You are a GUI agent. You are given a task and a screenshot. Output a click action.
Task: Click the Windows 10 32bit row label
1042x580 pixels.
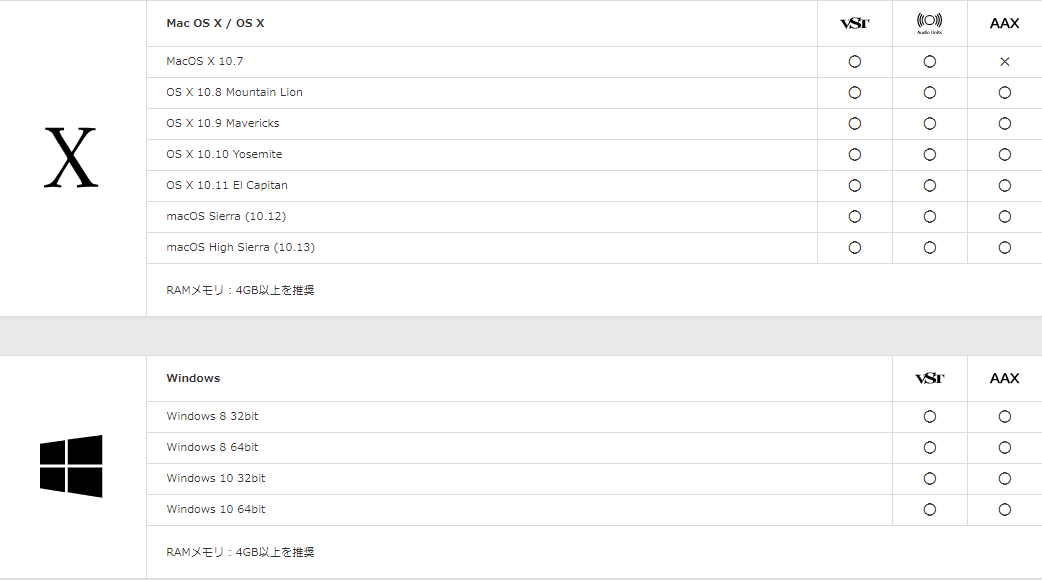point(215,479)
